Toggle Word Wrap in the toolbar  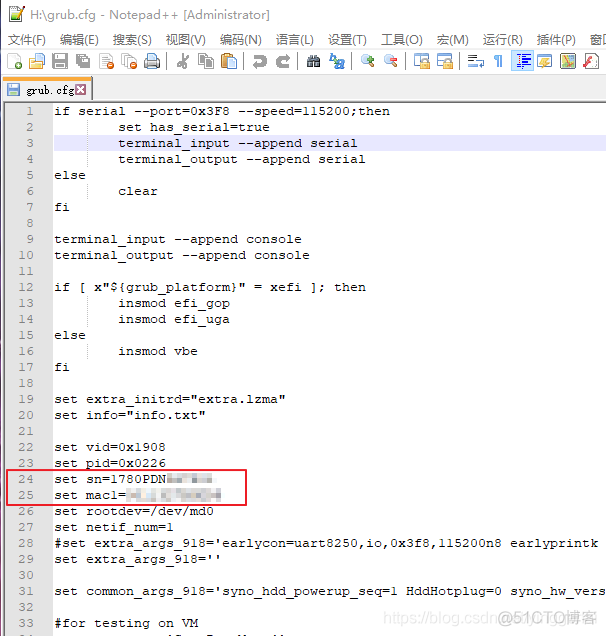coord(476,62)
